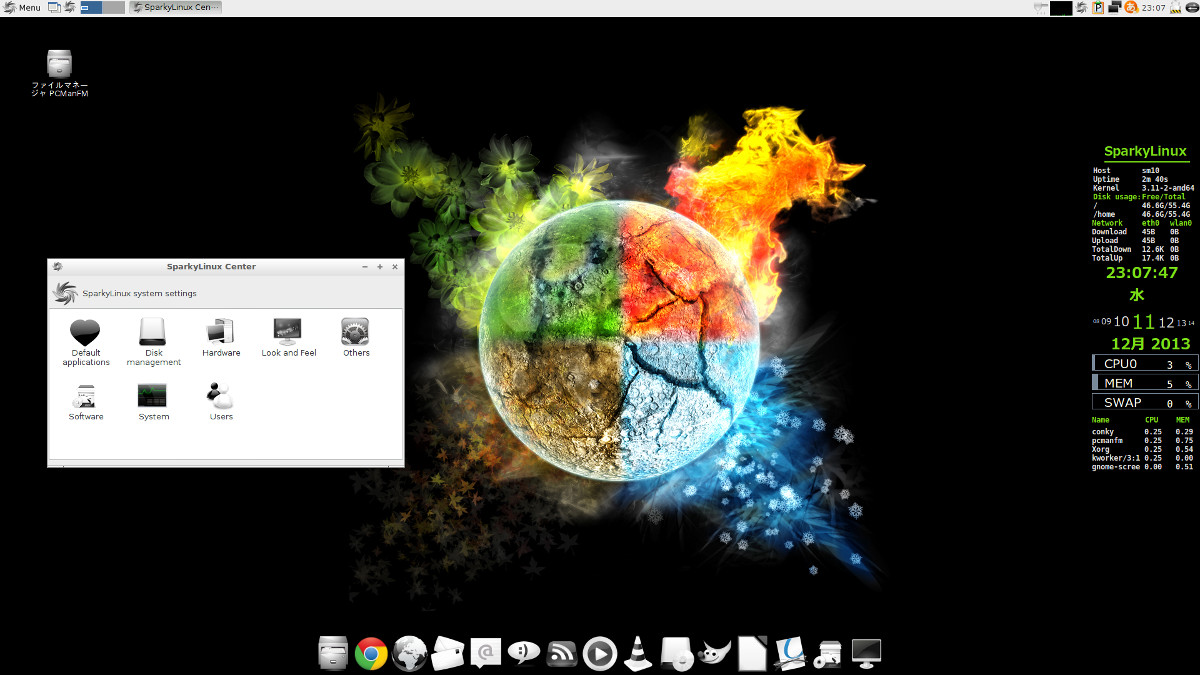
Task: Launch VLC cone icon in dock
Action: point(637,653)
